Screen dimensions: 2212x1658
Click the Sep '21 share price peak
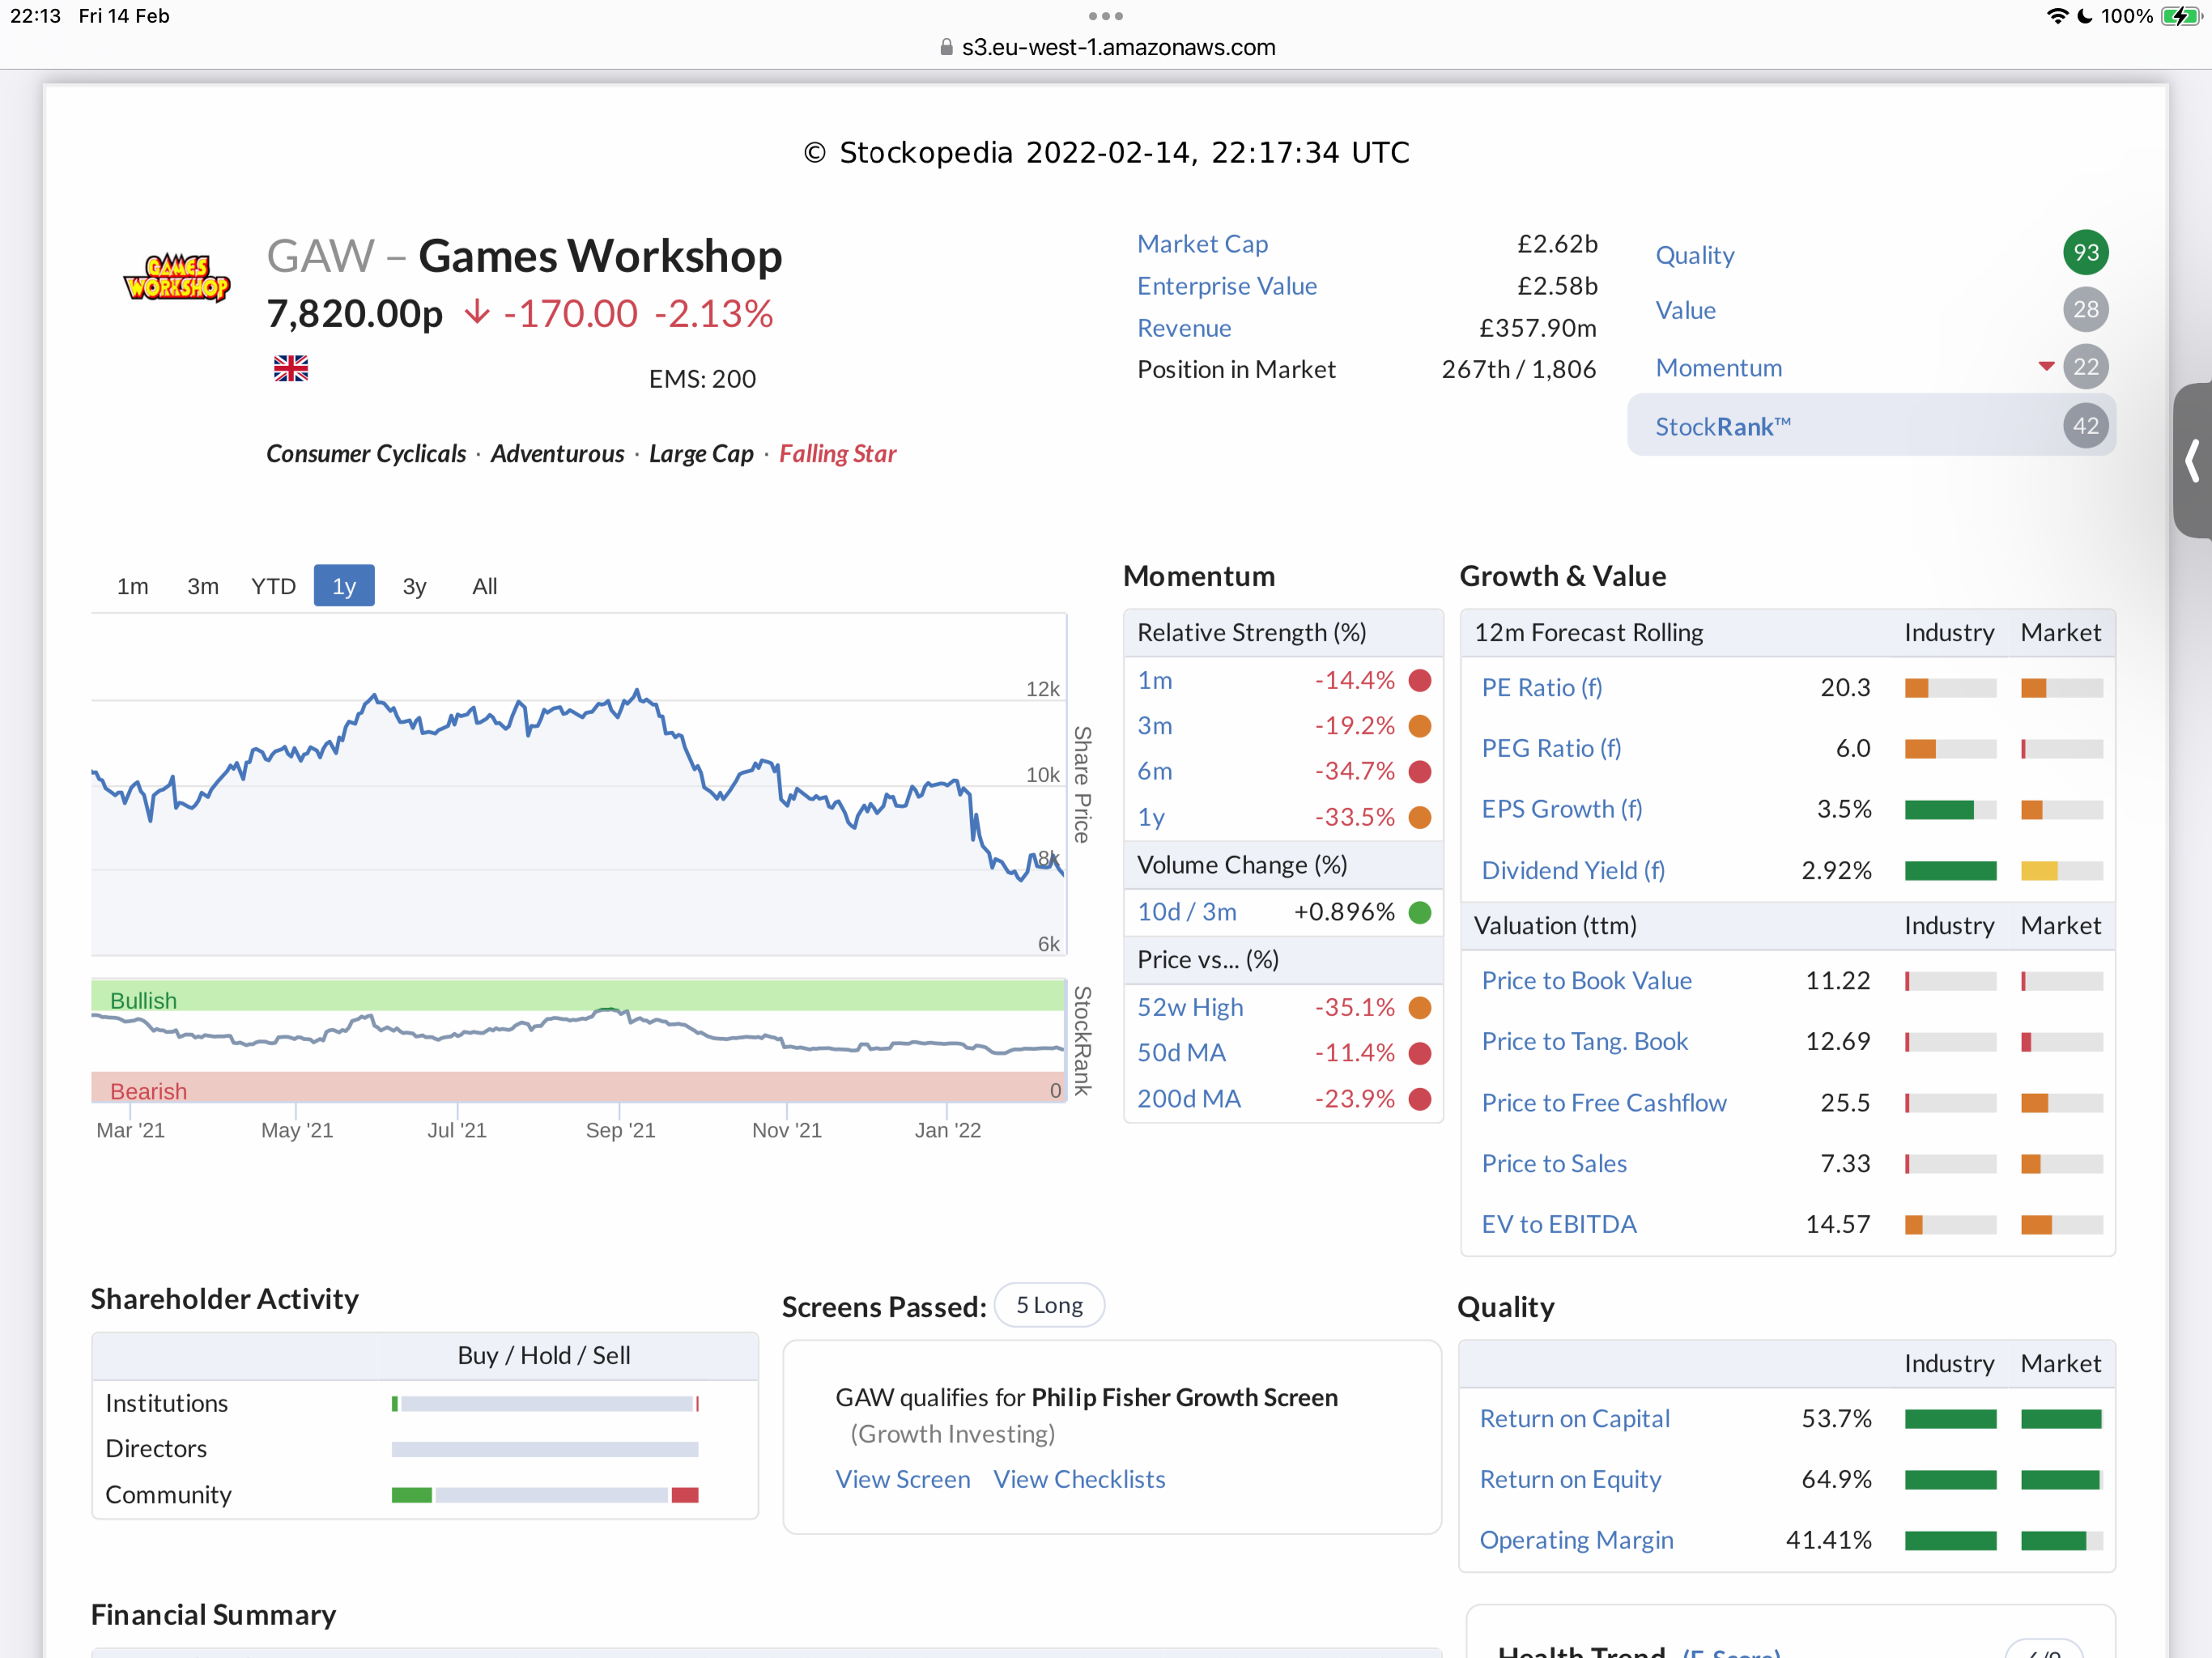point(636,691)
